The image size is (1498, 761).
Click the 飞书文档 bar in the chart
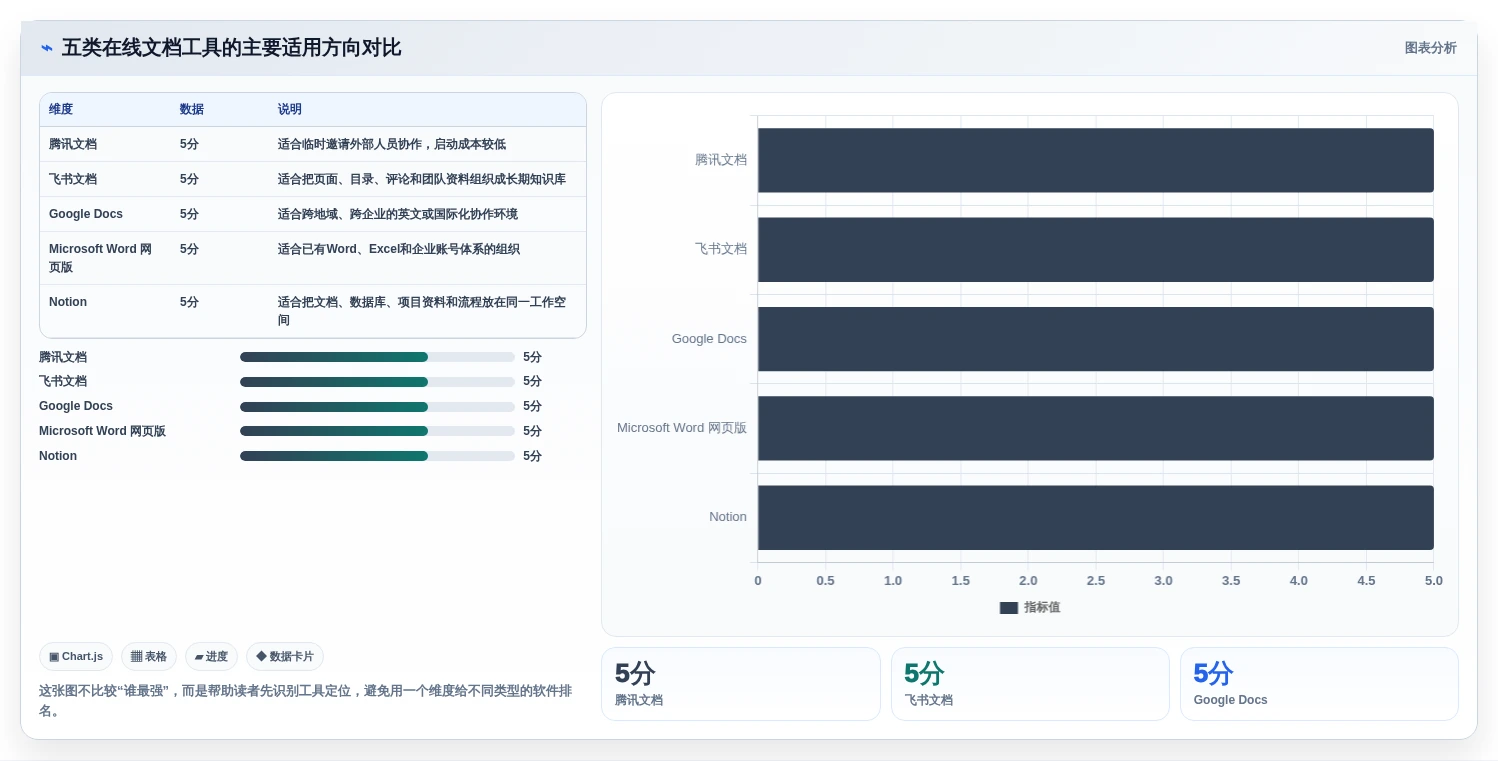1096,250
